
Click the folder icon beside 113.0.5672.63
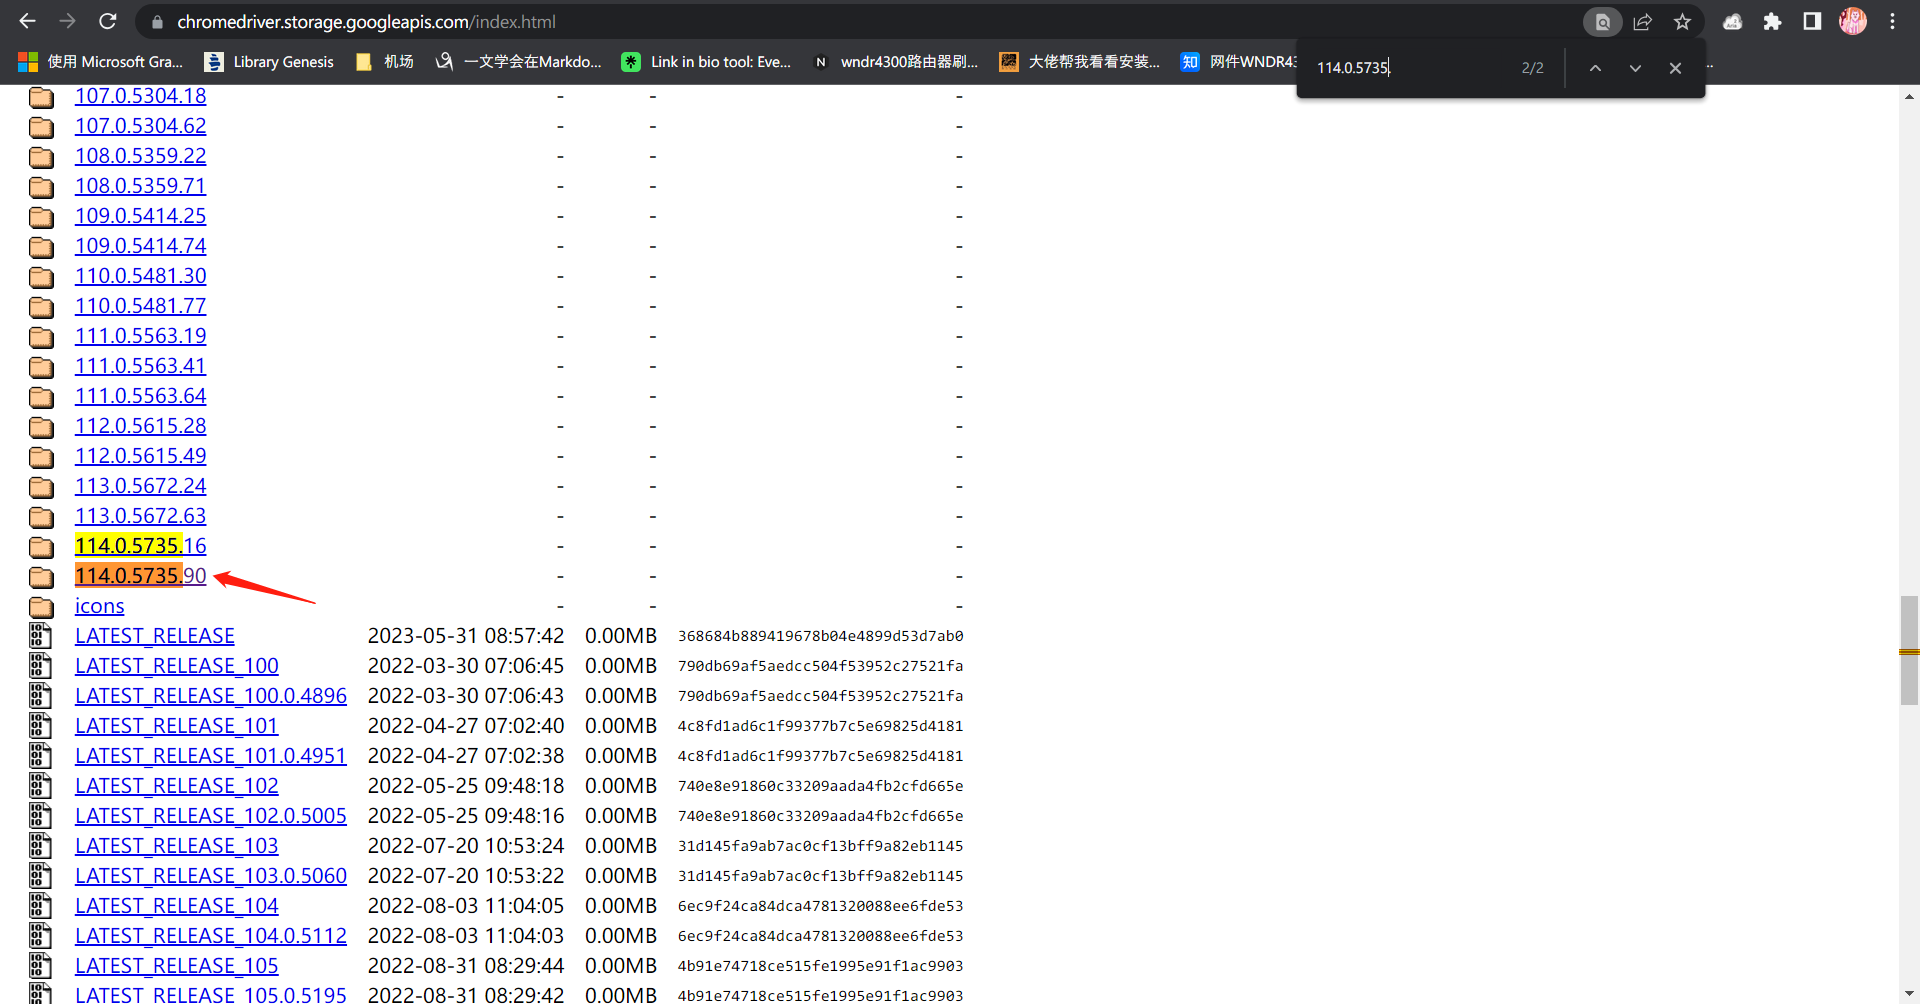click(41, 517)
